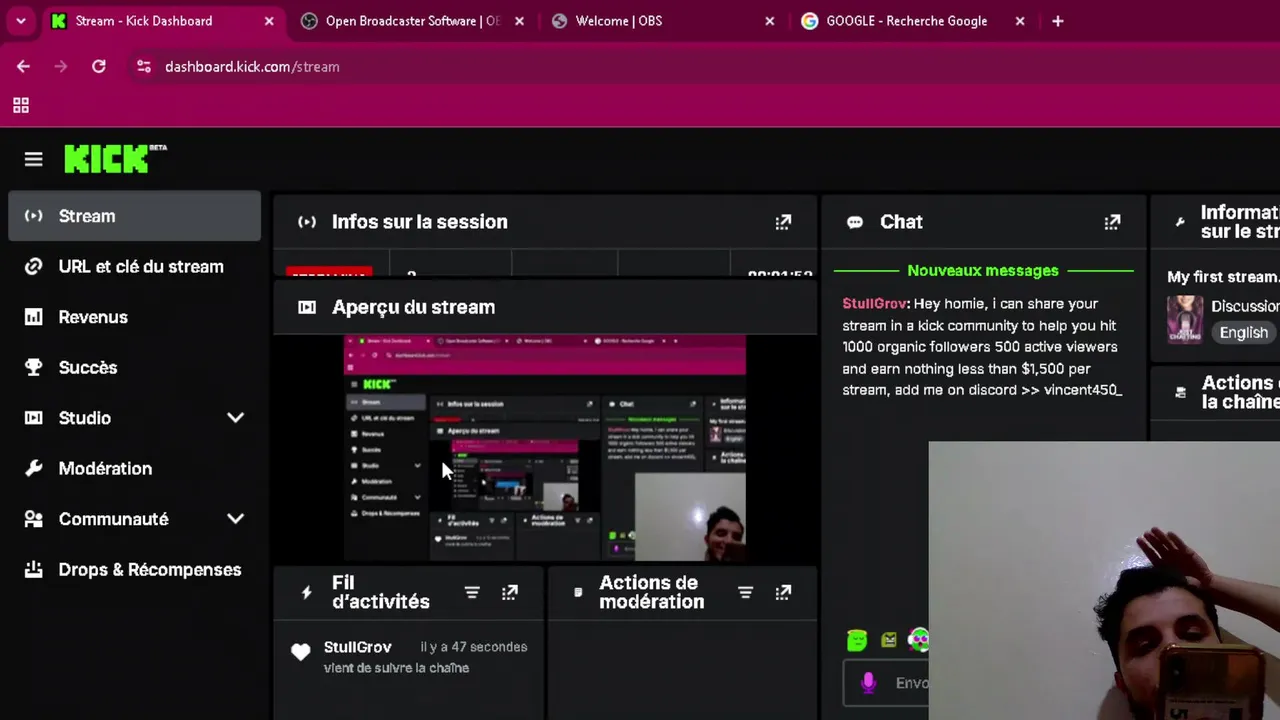This screenshot has width=1280, height=720.
Task: Click StullGrov name in activity feed
Action: pos(357,647)
